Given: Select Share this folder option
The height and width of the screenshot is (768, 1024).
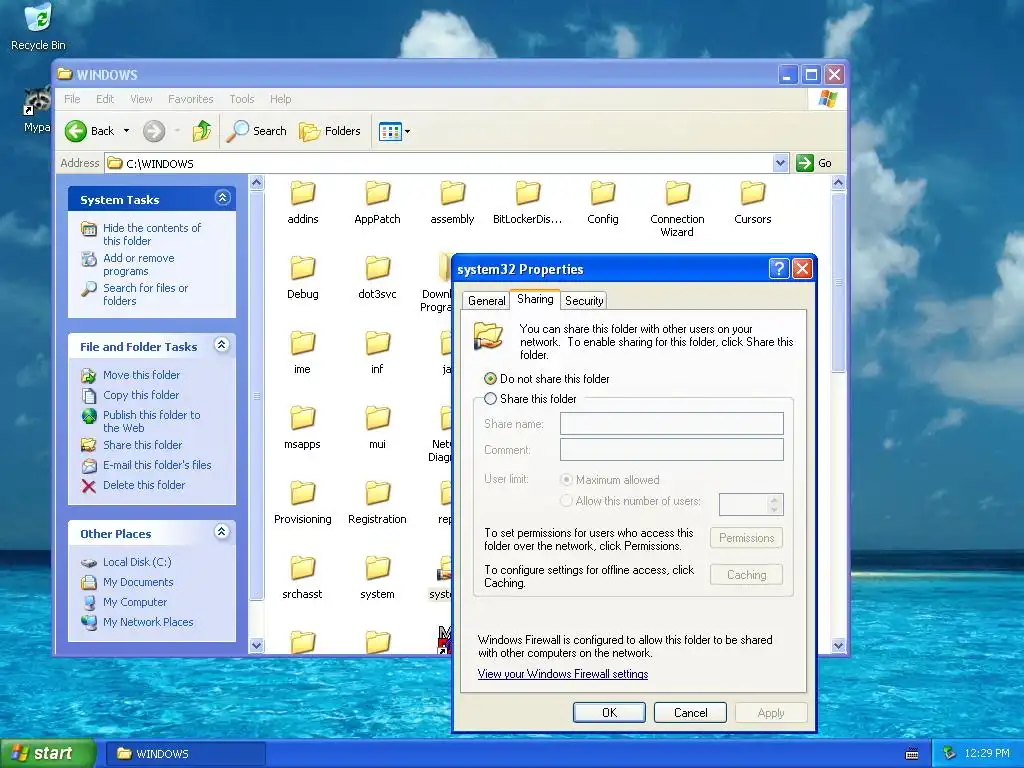Looking at the screenshot, I should point(530,398).
